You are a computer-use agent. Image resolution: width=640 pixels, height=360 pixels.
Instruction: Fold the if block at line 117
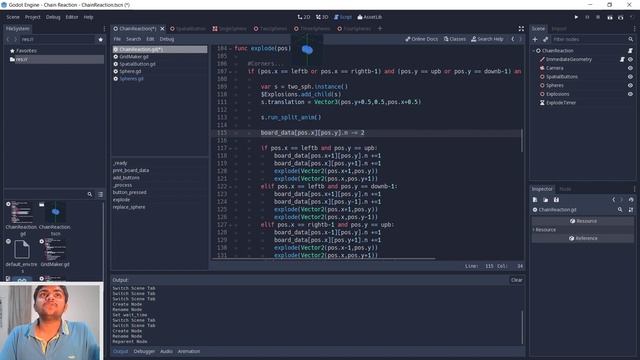[231, 148]
